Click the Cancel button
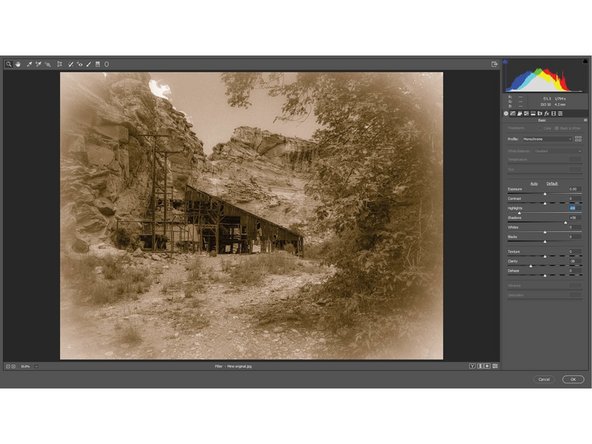Screen dimensions: 592x444 pos(544,379)
